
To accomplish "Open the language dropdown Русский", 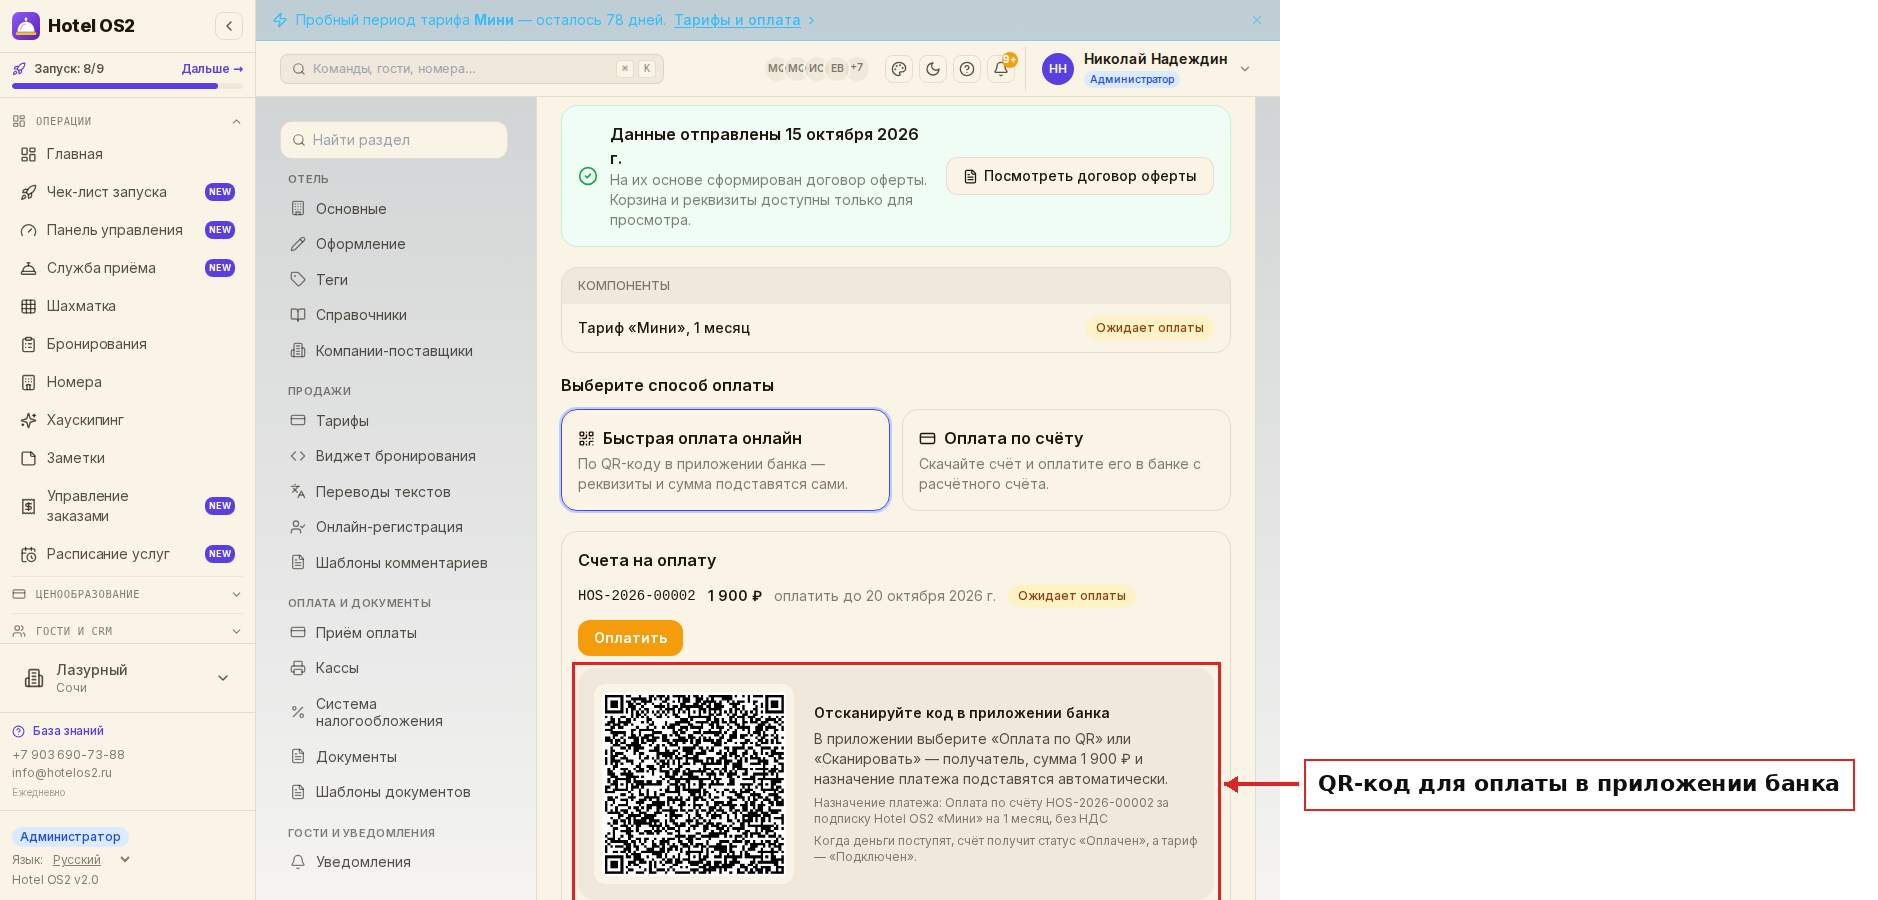I will tap(91, 860).
